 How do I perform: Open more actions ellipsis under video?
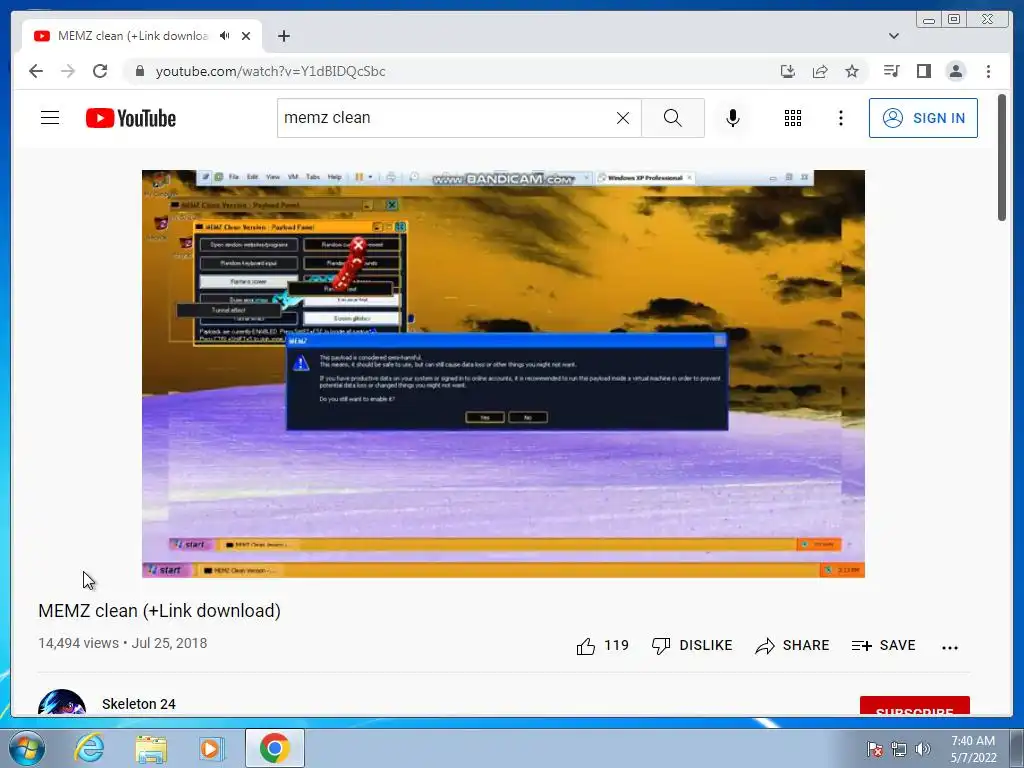[x=950, y=647]
